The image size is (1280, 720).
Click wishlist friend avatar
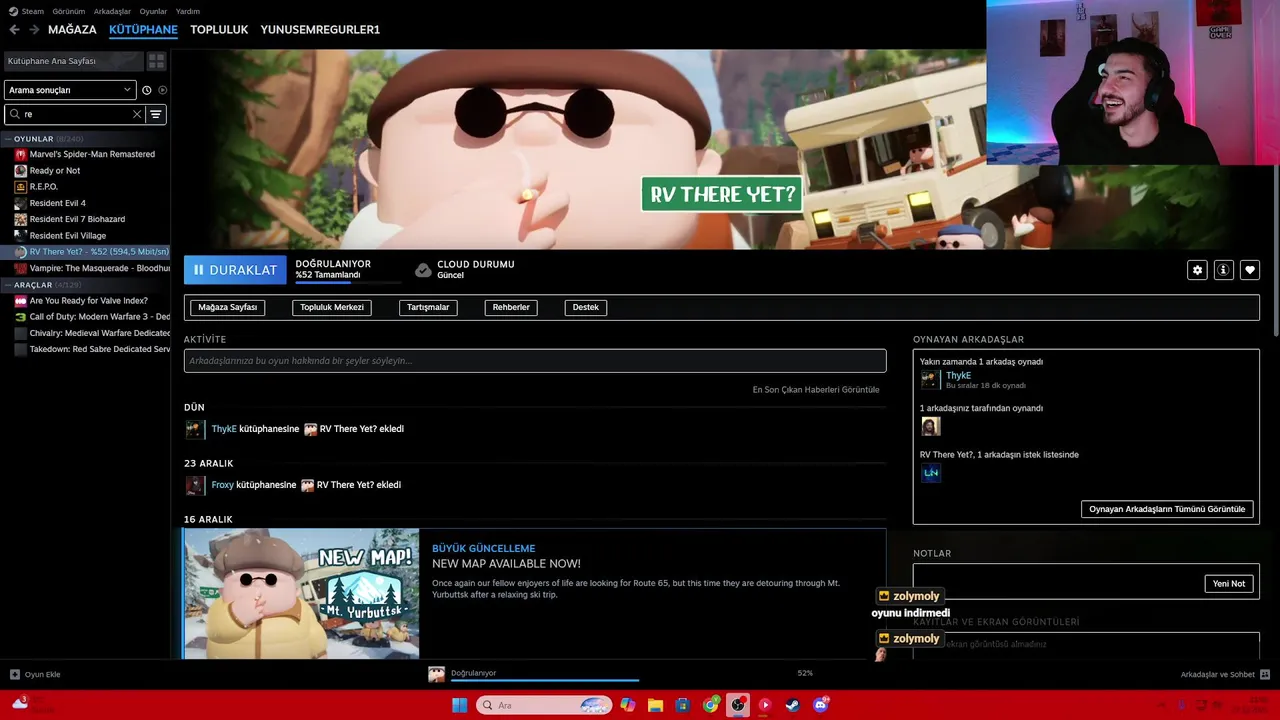[x=930, y=473]
